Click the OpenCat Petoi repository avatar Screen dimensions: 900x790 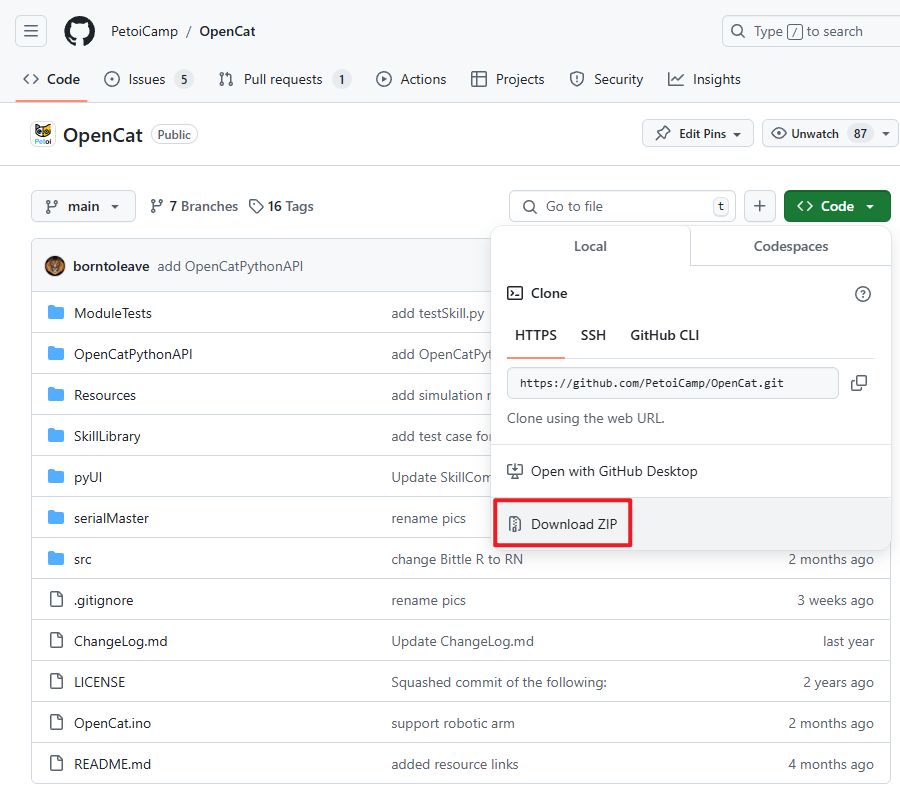pos(43,134)
